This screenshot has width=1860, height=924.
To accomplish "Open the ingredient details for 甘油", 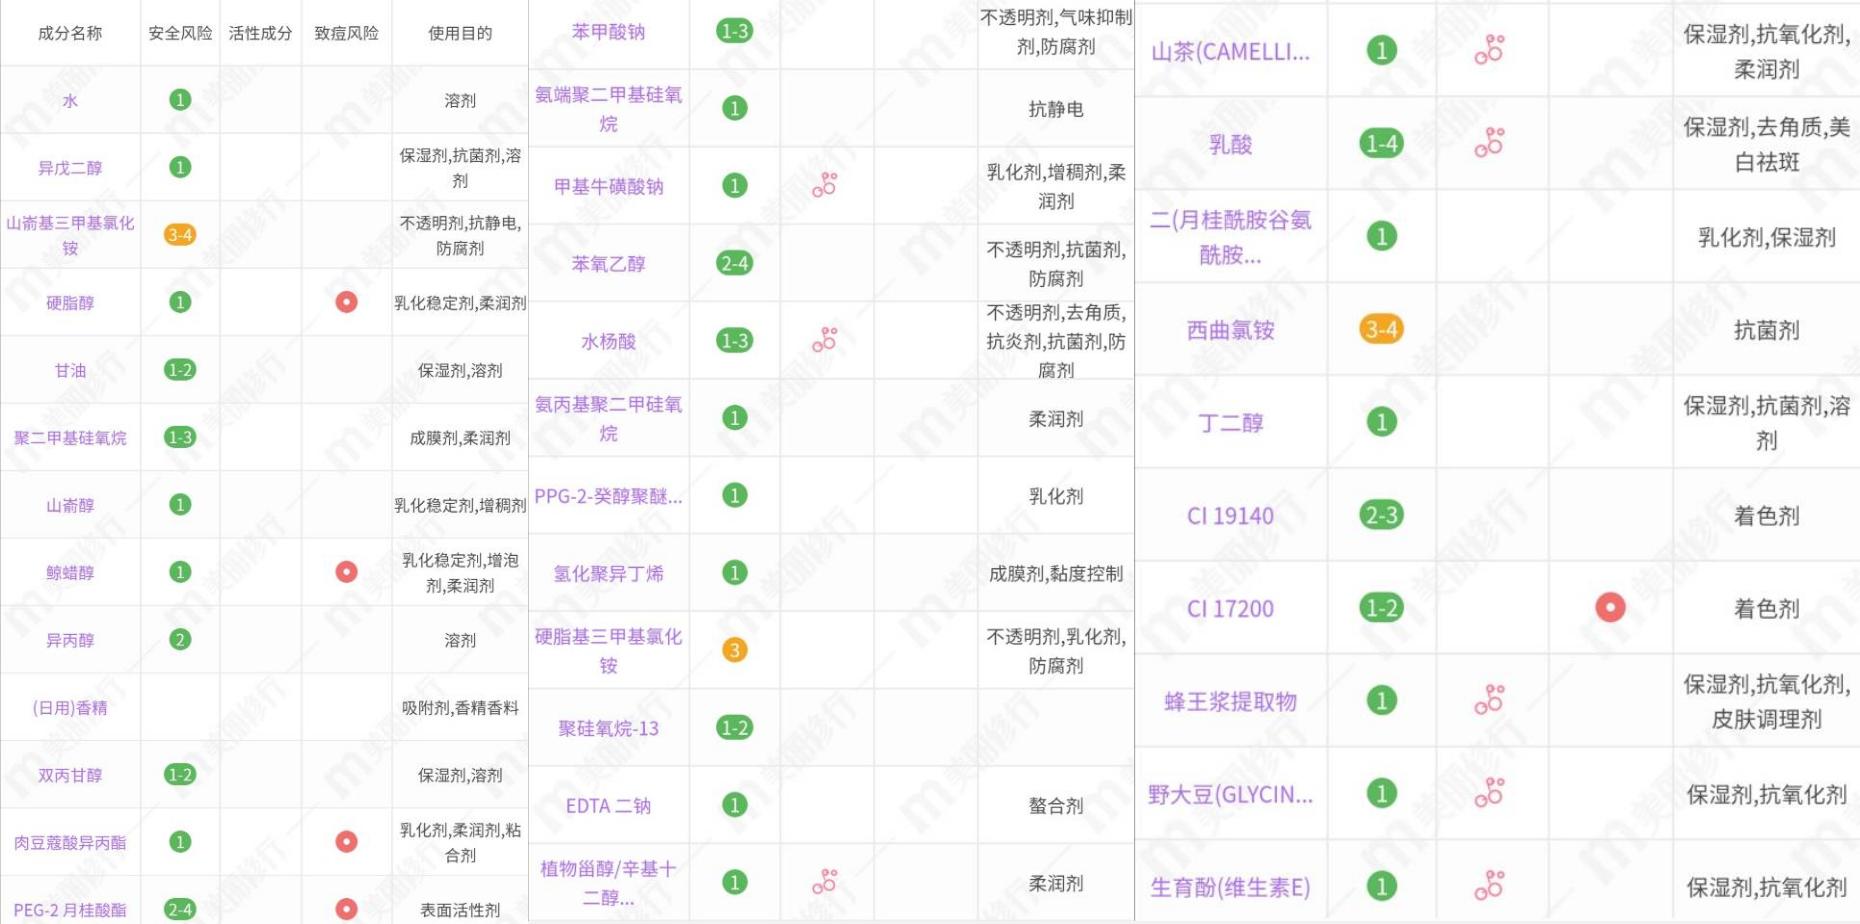I will tap(70, 369).
